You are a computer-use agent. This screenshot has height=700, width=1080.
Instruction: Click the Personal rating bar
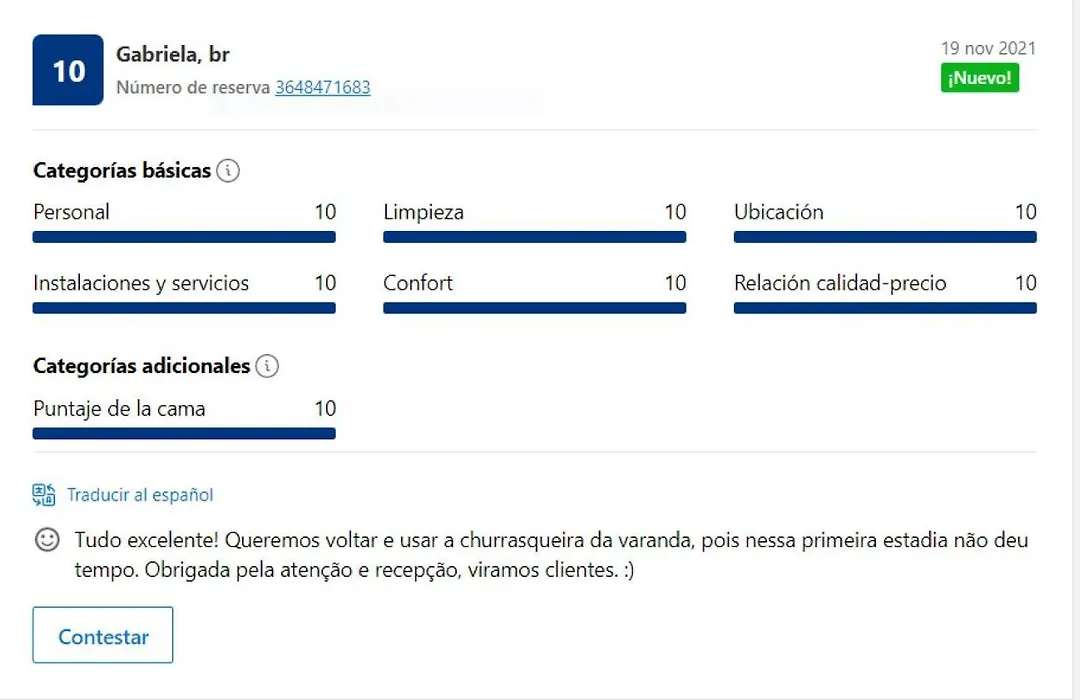click(184, 237)
